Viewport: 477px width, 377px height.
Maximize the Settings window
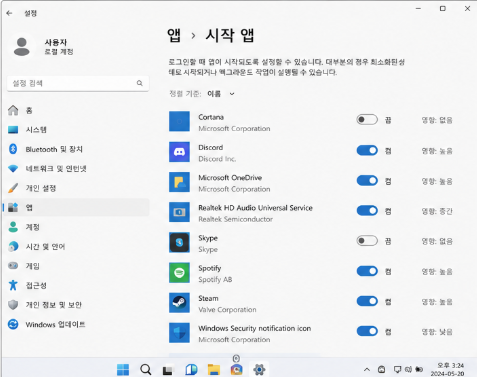pos(443,9)
